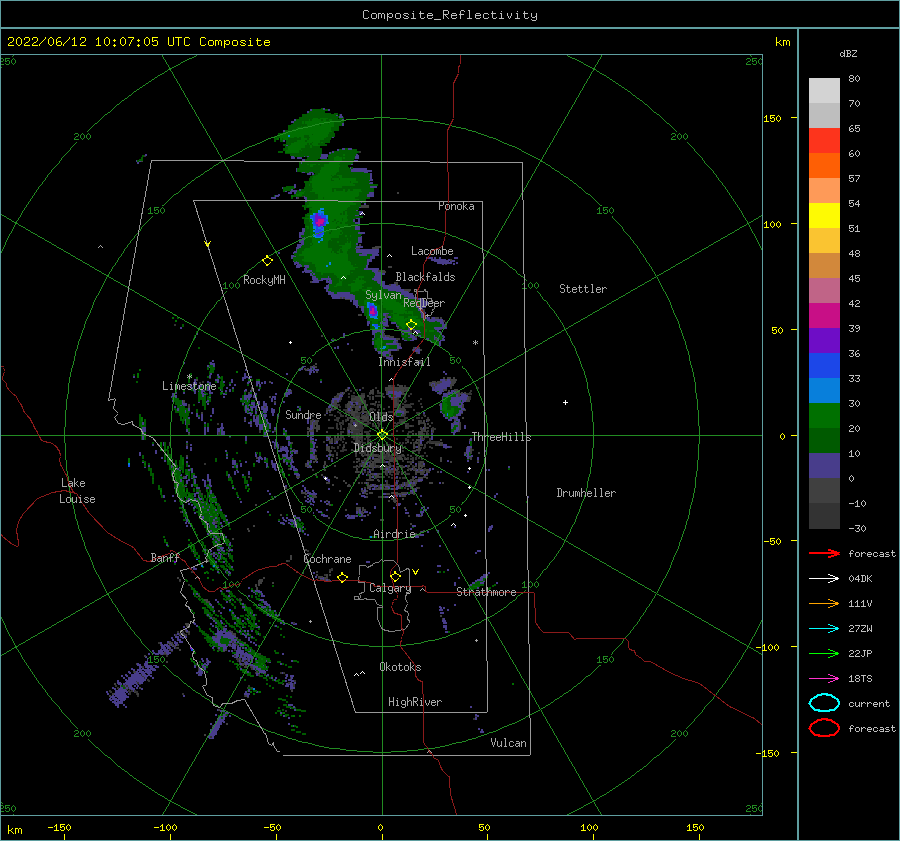Pick the 42 dBZ magenta swatch
Image resolution: width=900 pixels, height=841 pixels.
pyautogui.click(x=824, y=315)
